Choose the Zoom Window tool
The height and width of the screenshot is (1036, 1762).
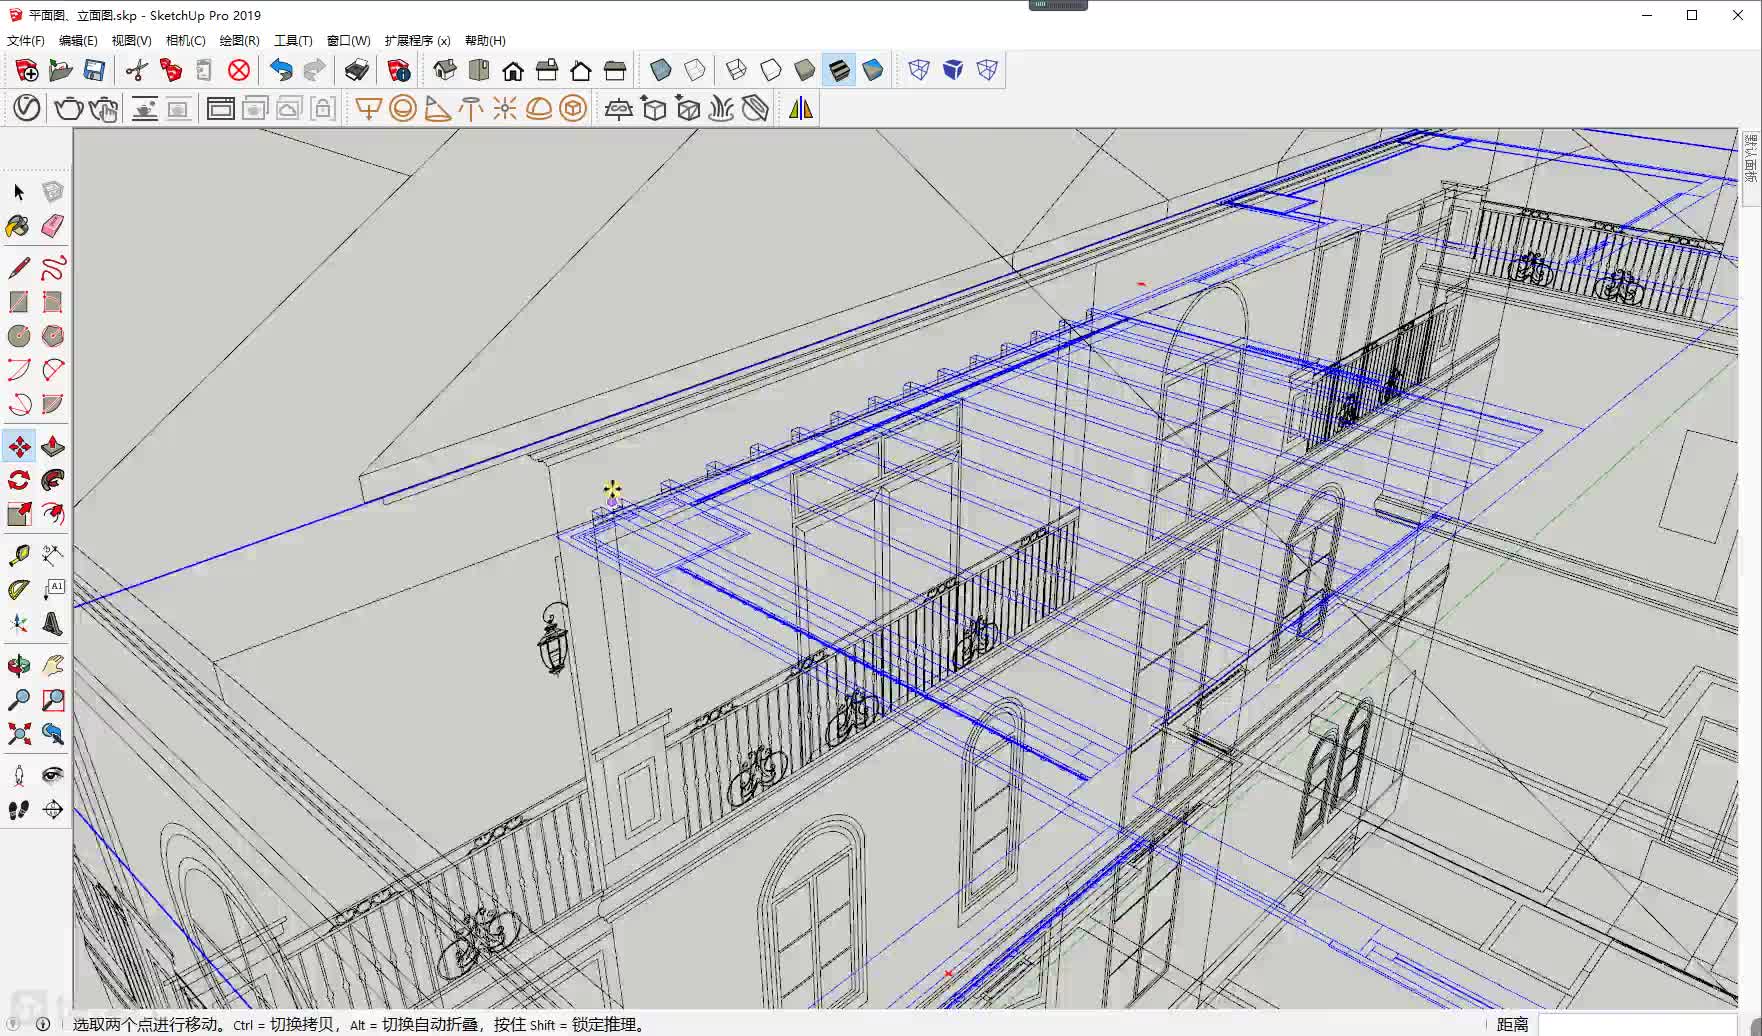[53, 700]
